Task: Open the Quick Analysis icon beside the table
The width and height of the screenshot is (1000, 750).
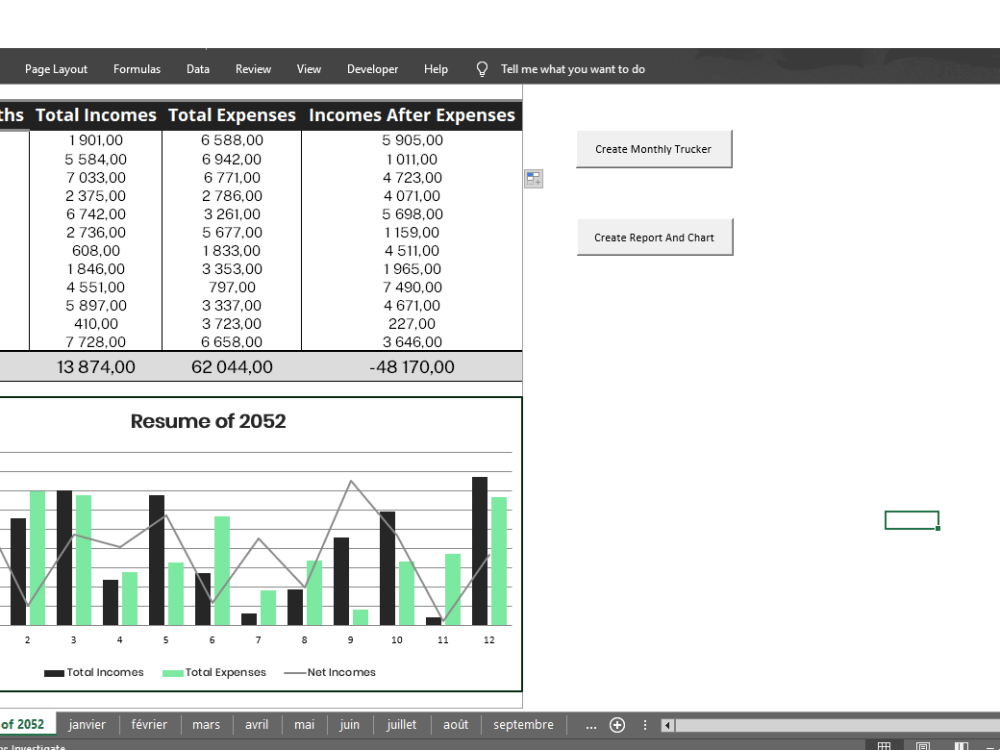Action: click(534, 179)
